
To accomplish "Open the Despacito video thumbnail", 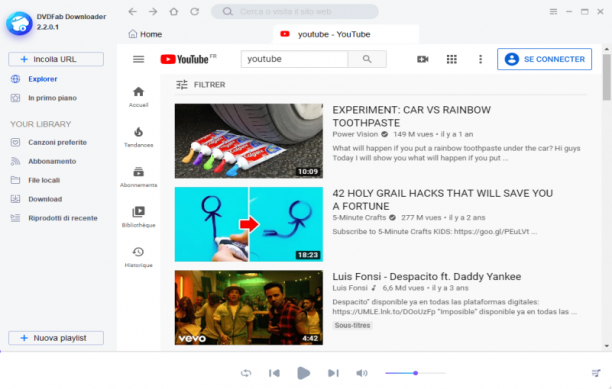I will 249,307.
